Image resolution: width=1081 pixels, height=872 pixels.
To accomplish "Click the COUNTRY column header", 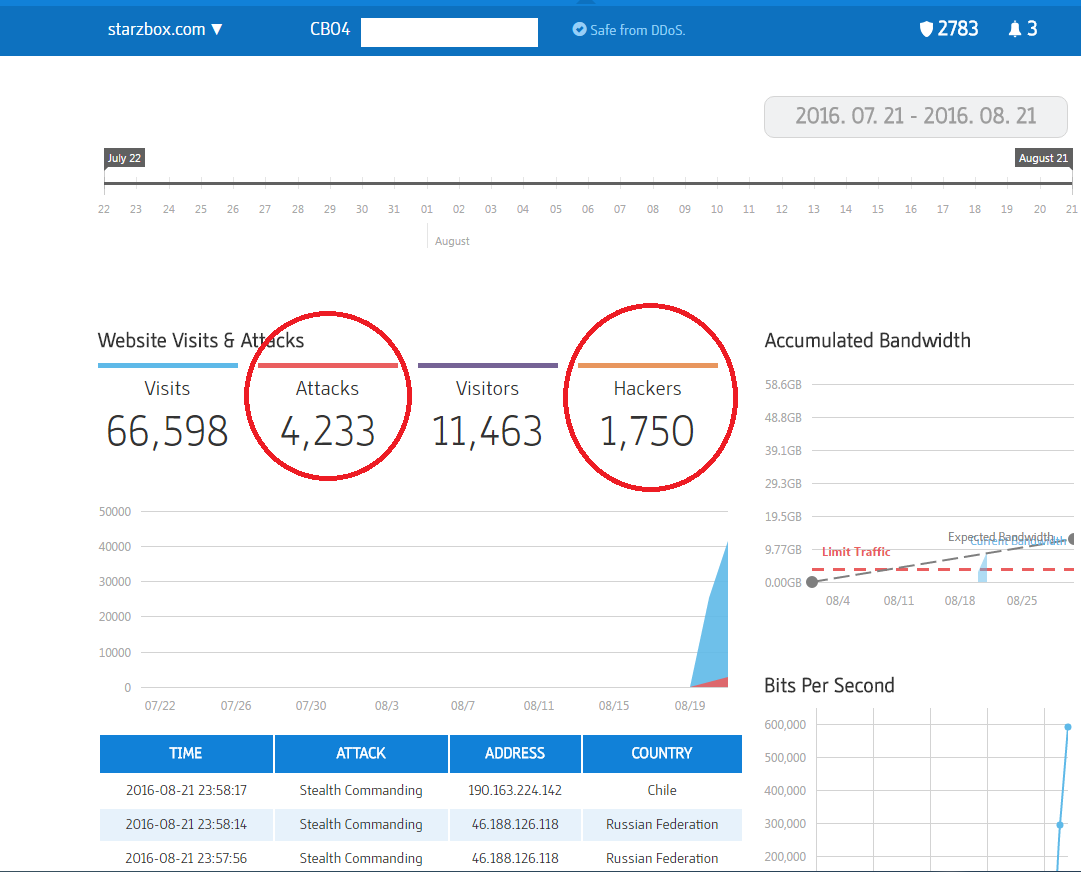I will 662,753.
